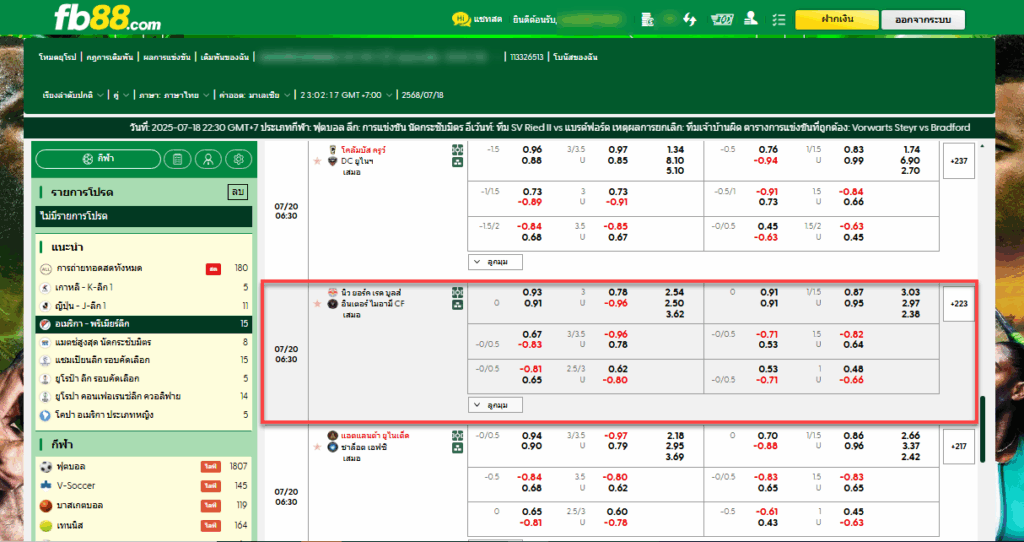Open the settings gear icon in sidebar
Screen dimensions: 1024x542
238,159
